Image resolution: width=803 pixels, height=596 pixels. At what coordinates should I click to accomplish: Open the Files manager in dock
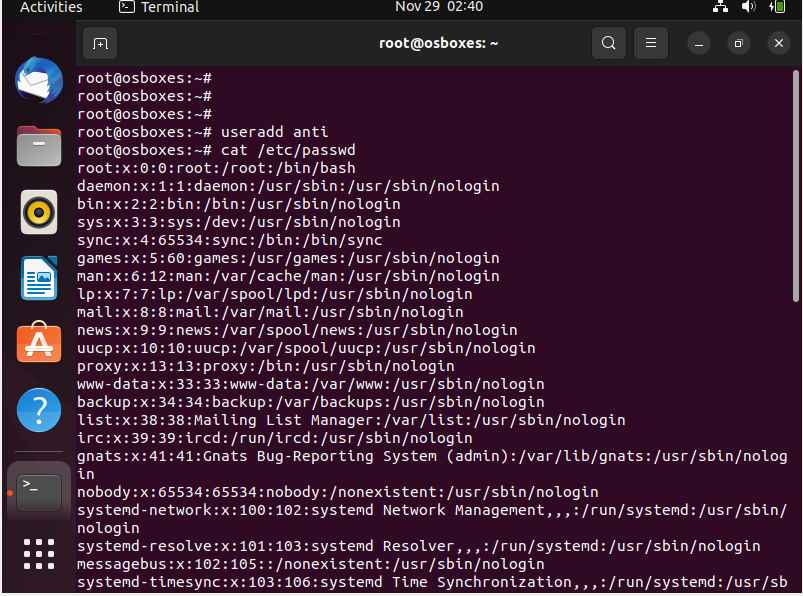point(39,146)
